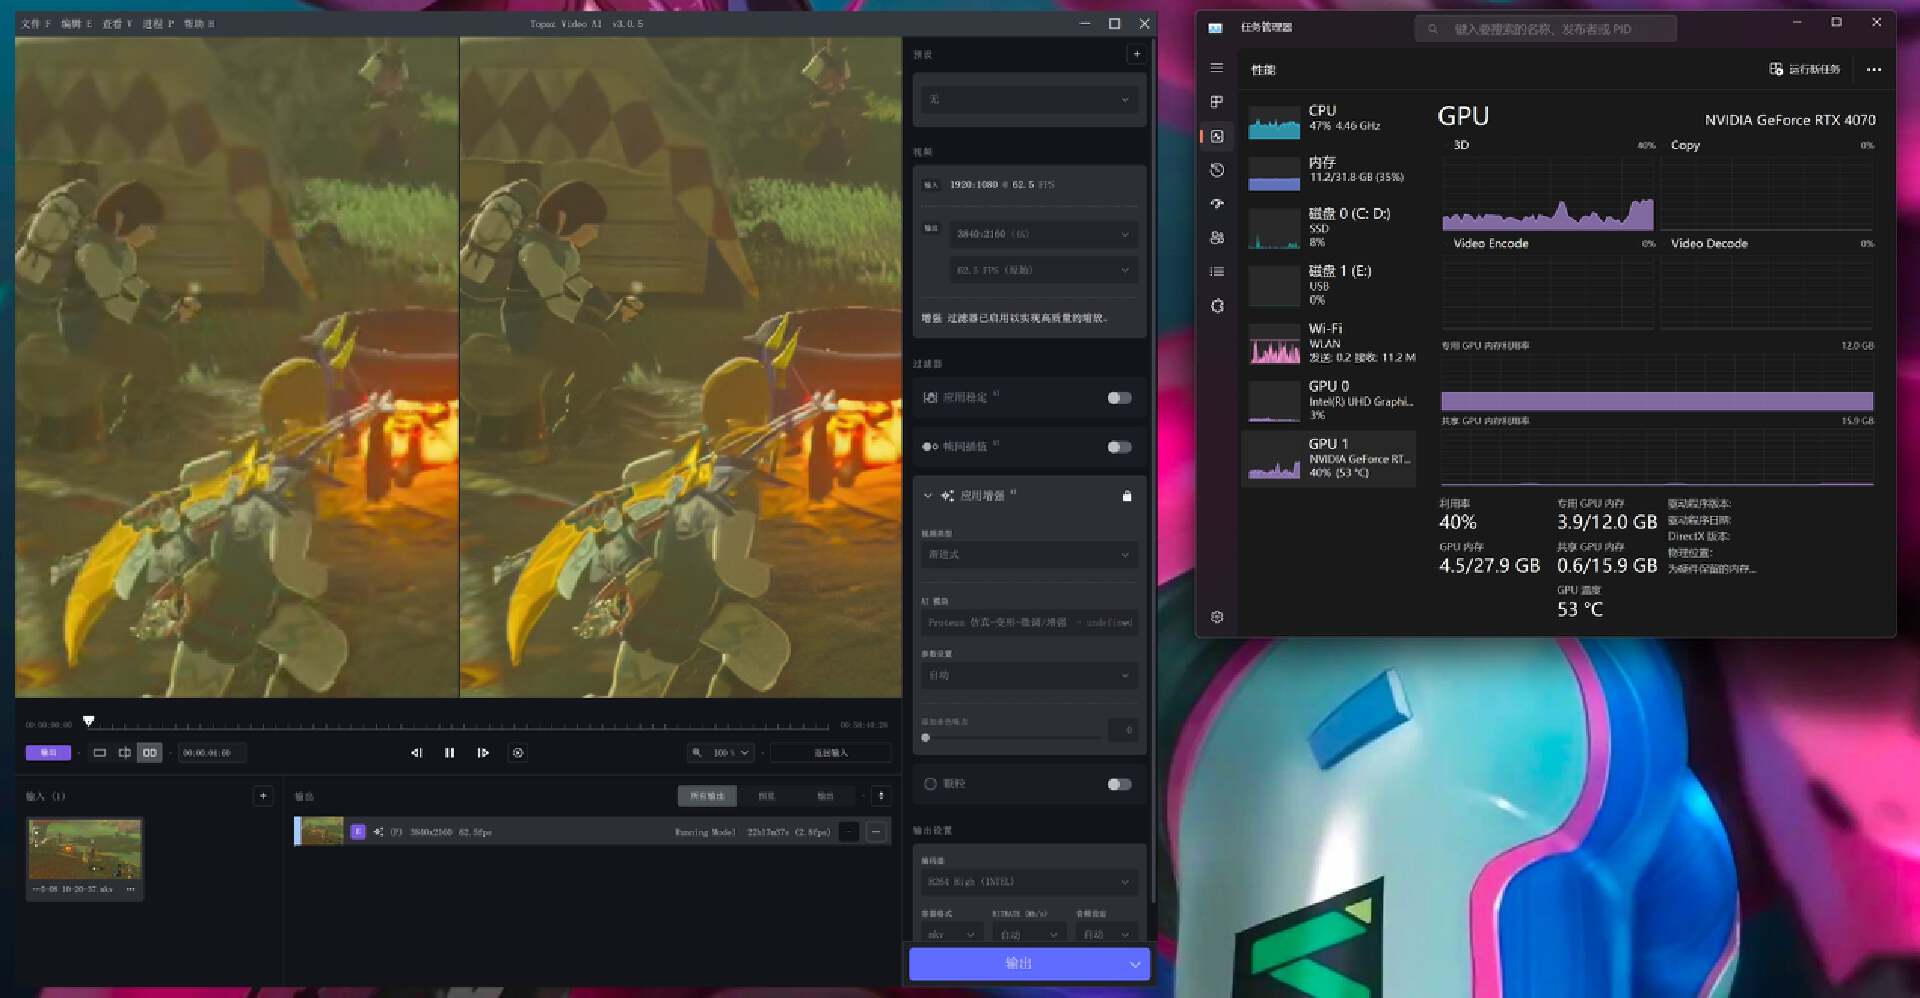The width and height of the screenshot is (1920, 998).
Task: Select the side-by-side comparison view icon
Action: click(149, 753)
